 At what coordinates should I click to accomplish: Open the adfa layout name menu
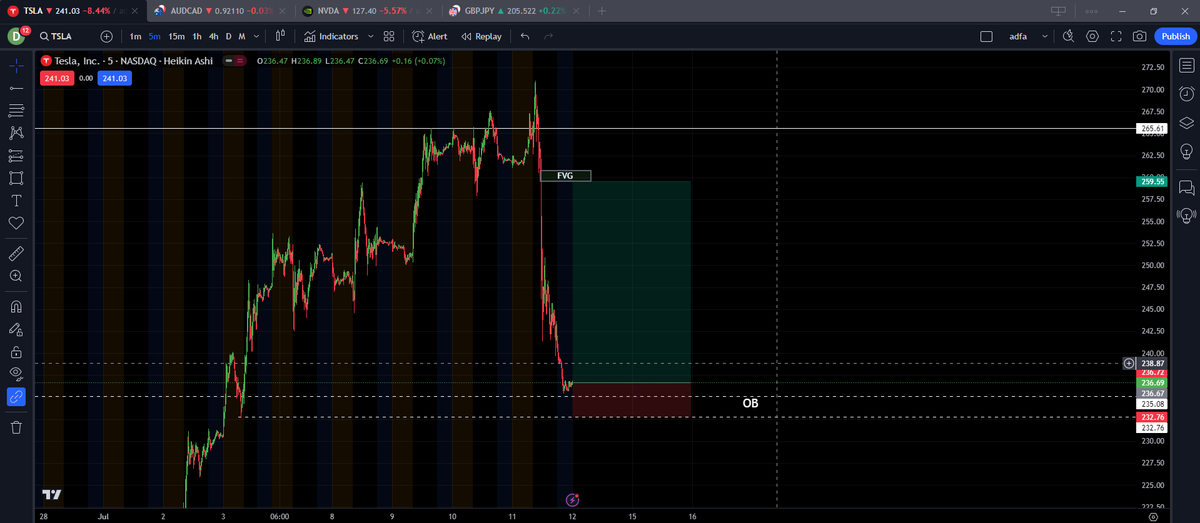pos(1017,36)
